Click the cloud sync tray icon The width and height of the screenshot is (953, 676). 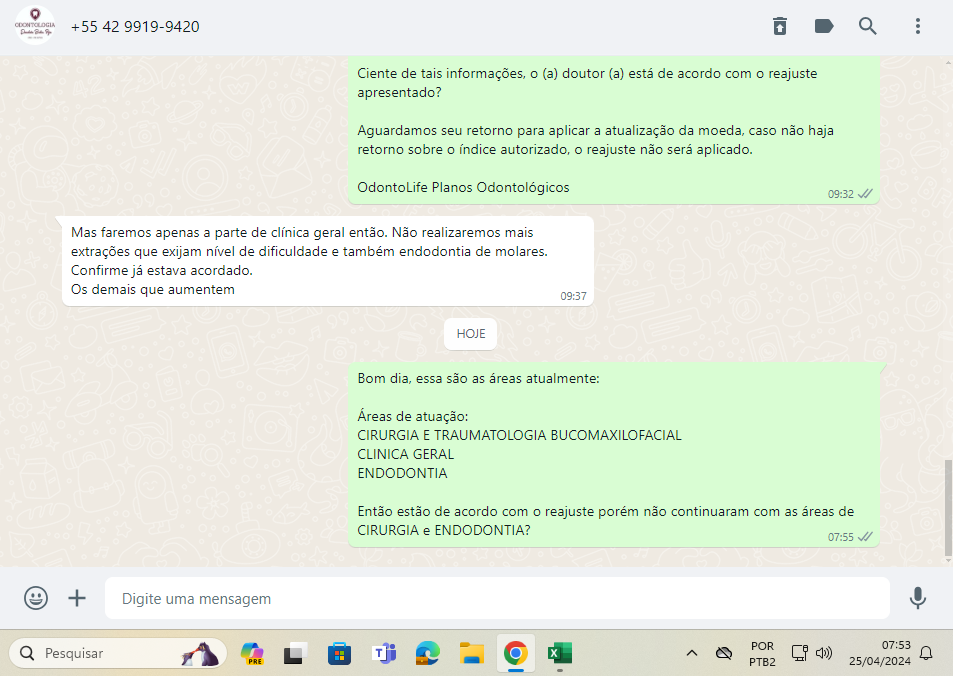(x=723, y=654)
